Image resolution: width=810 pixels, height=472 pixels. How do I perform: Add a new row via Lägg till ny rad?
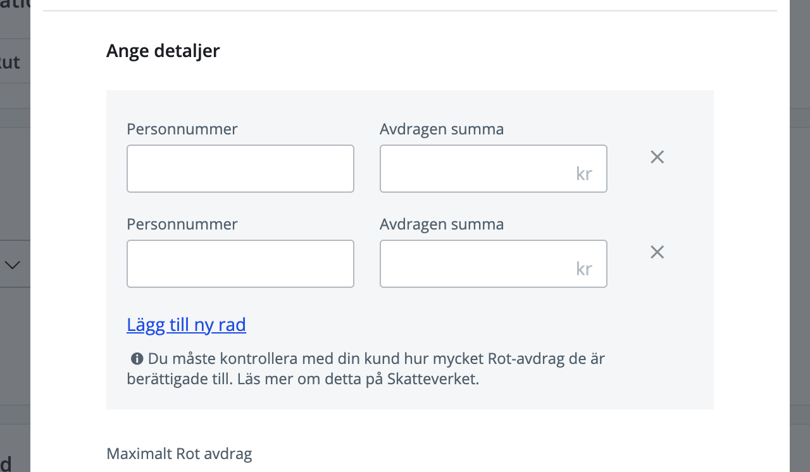pyautogui.click(x=186, y=325)
